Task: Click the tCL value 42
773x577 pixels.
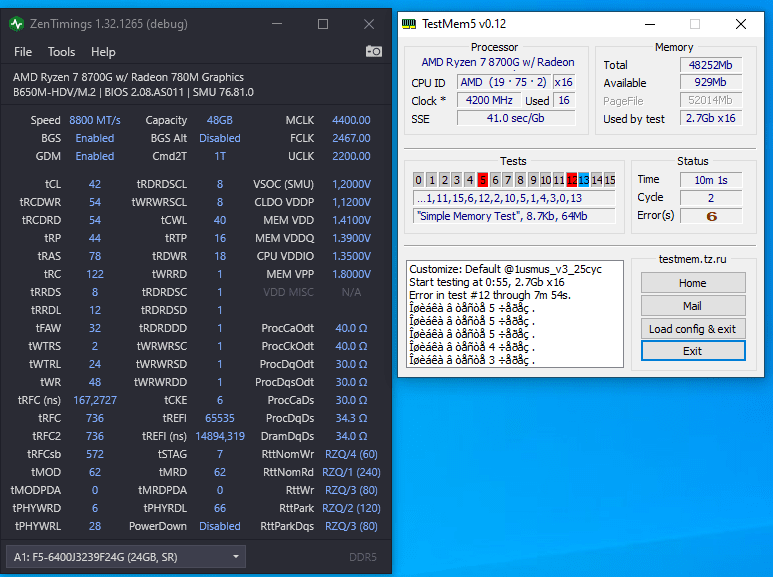Action: click(x=95, y=184)
